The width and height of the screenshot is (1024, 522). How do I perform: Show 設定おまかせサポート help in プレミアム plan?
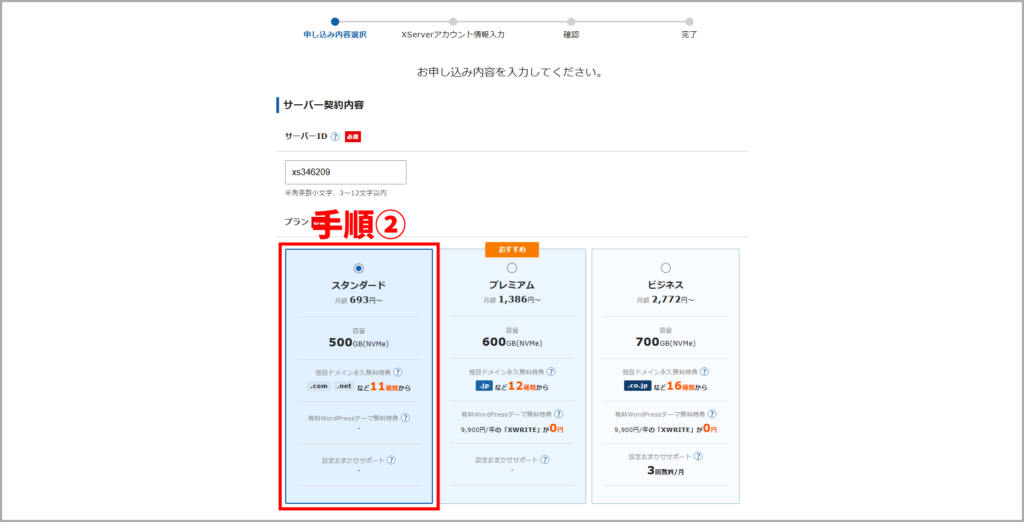point(544,460)
